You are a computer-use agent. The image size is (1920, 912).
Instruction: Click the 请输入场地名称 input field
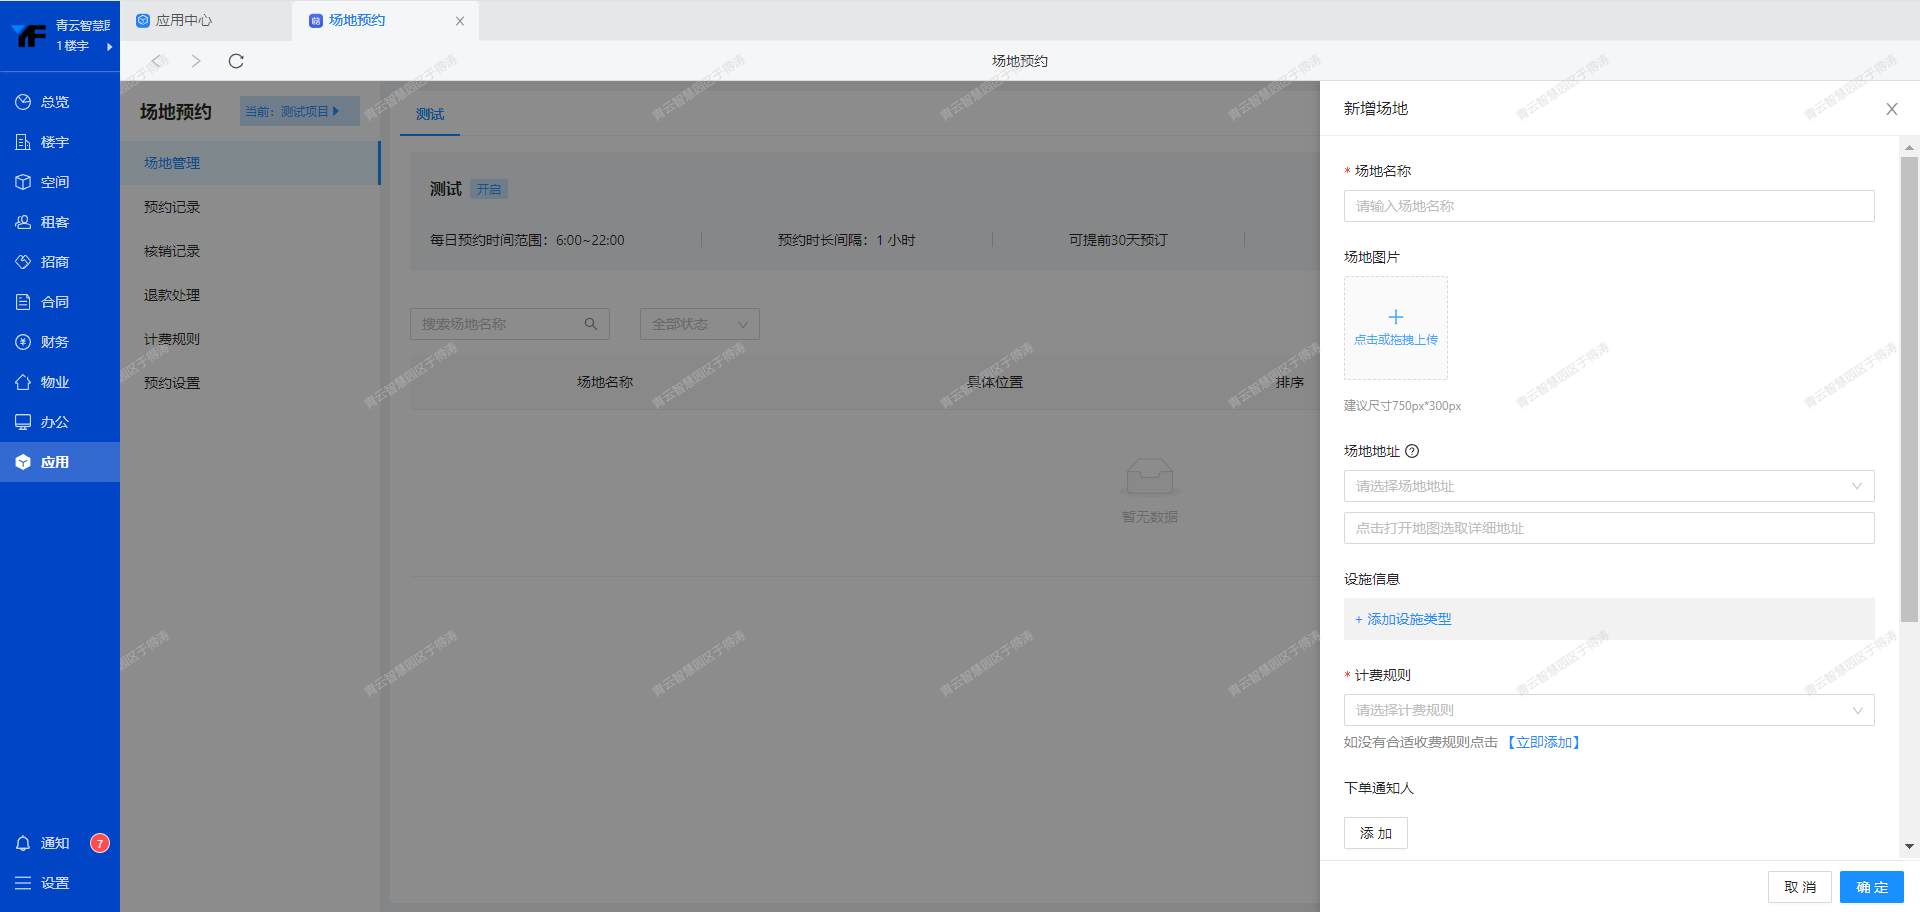[1608, 206]
